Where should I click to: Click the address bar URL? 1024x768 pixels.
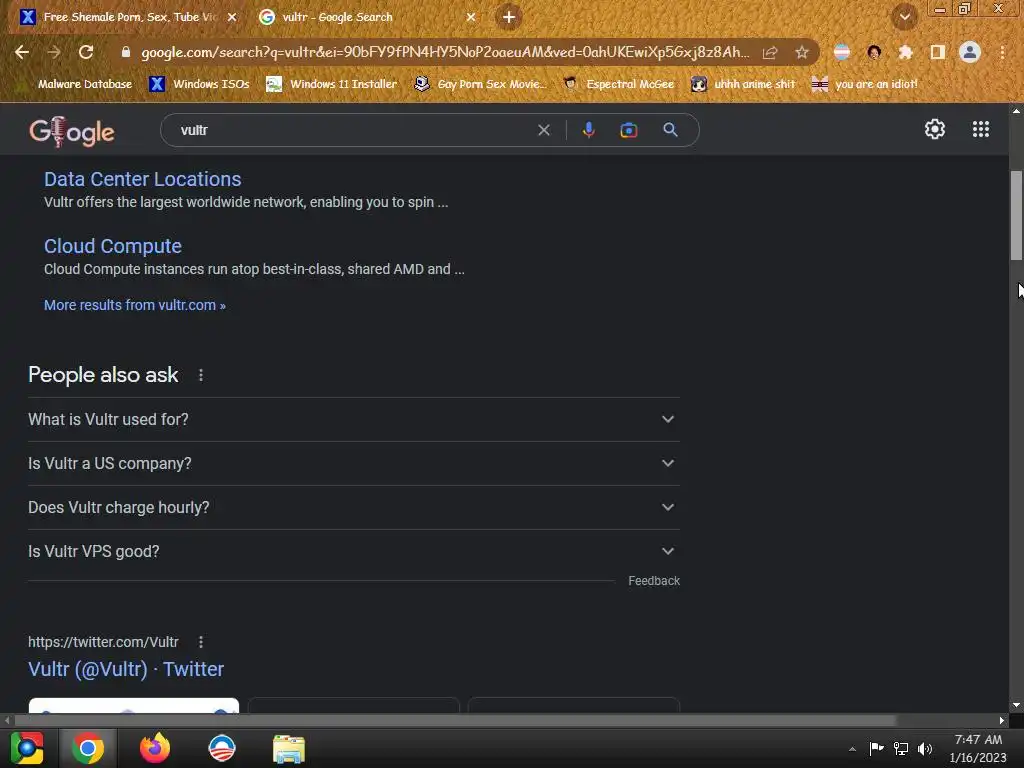point(445,52)
